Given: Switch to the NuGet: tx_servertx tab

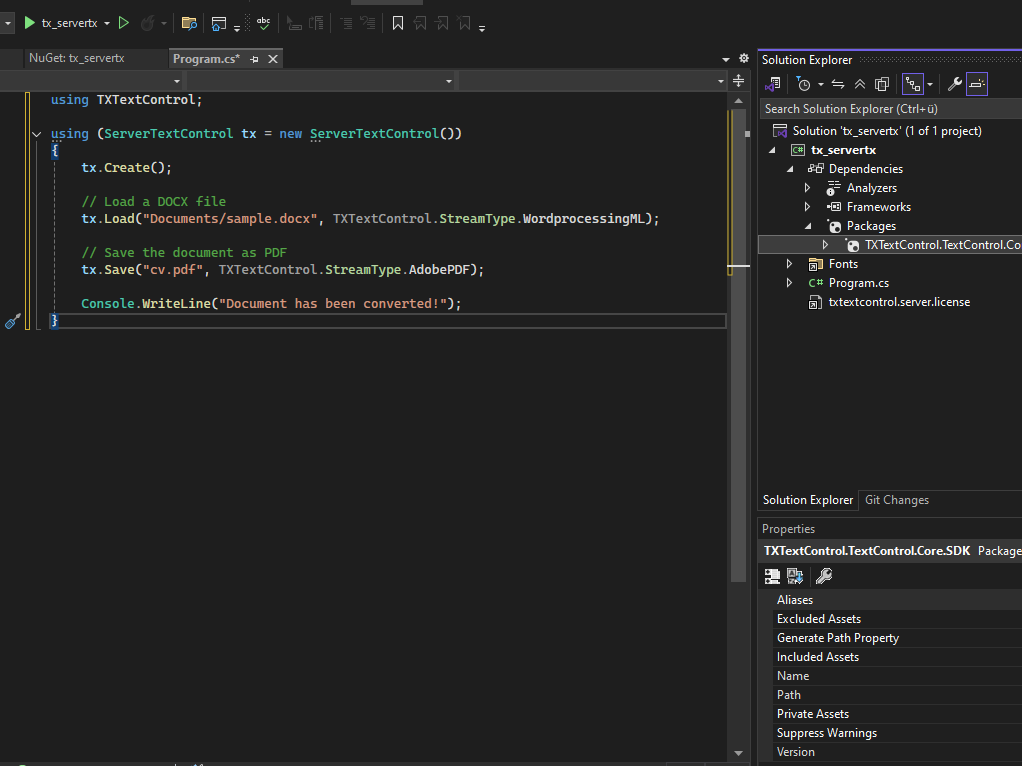Looking at the screenshot, I should (x=77, y=58).
